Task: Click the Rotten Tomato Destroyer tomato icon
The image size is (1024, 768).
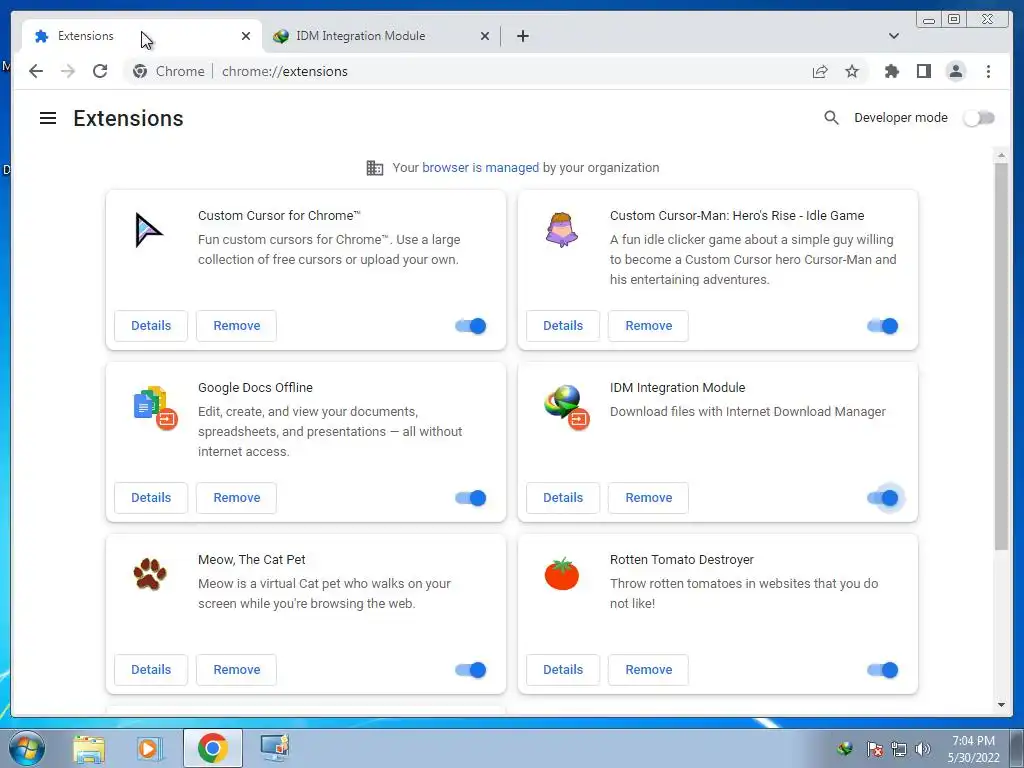Action: point(562,574)
